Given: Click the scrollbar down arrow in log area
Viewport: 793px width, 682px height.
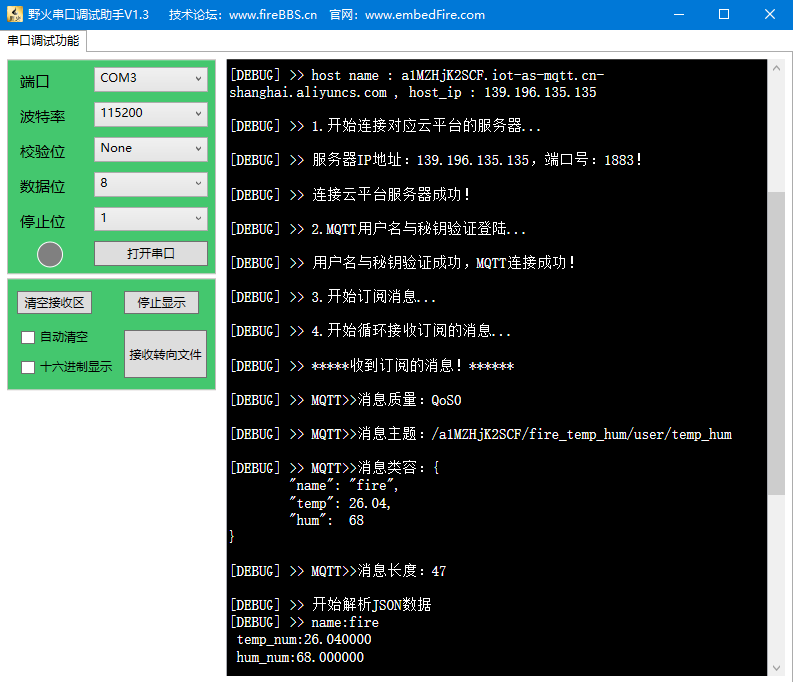Looking at the screenshot, I should pyautogui.click(x=776, y=668).
